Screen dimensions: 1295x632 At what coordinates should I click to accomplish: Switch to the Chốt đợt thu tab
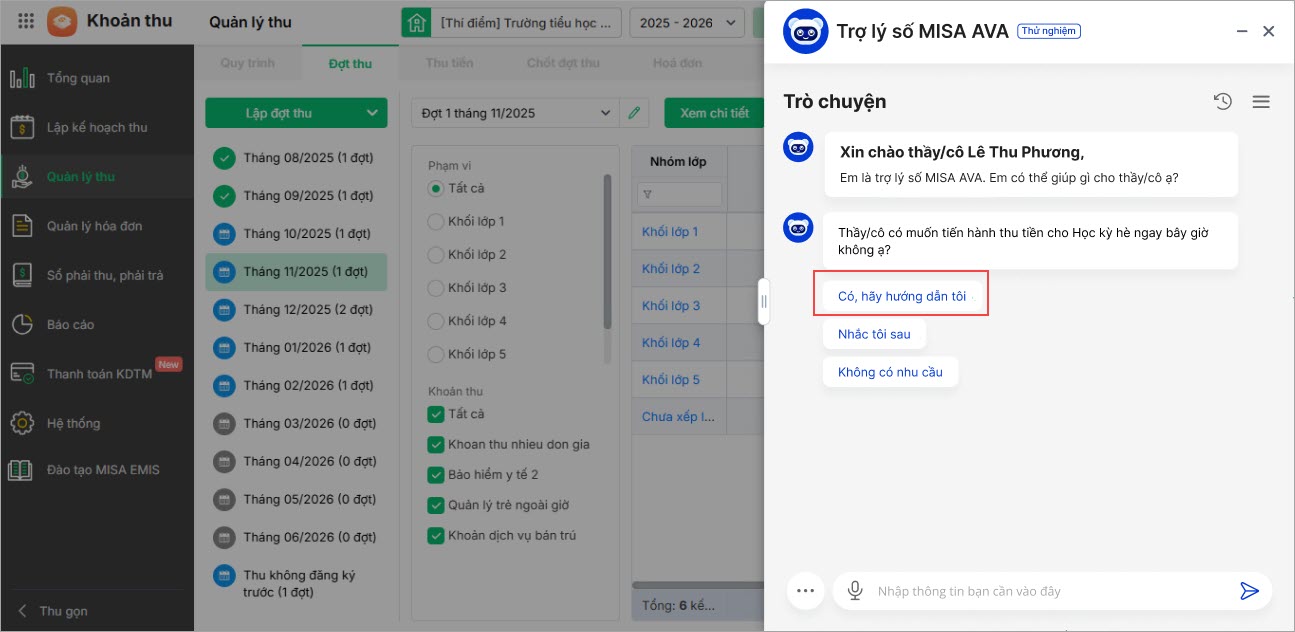coord(563,63)
